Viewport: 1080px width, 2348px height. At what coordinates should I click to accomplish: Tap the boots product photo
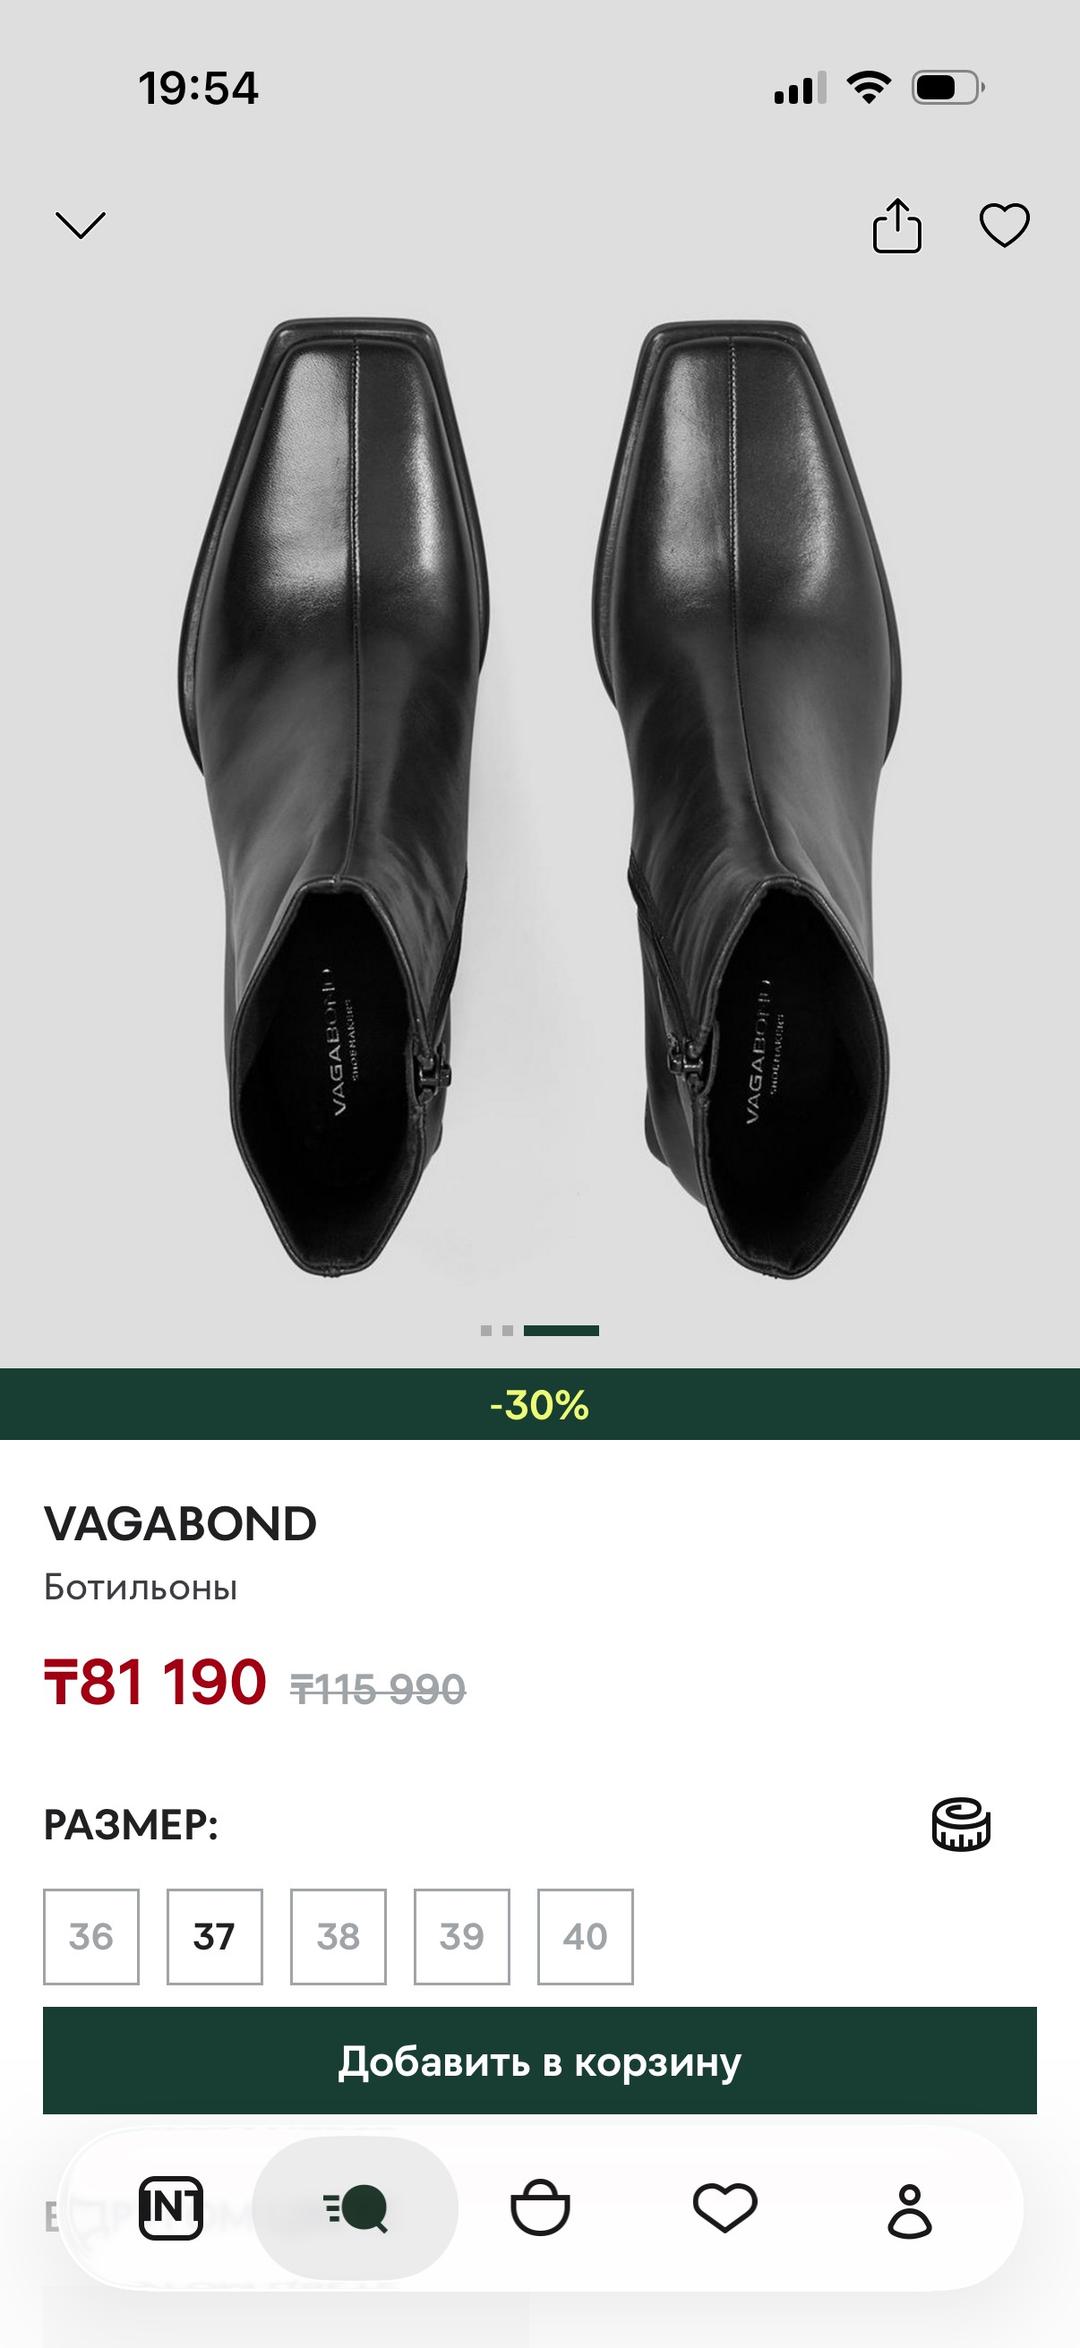(540, 797)
